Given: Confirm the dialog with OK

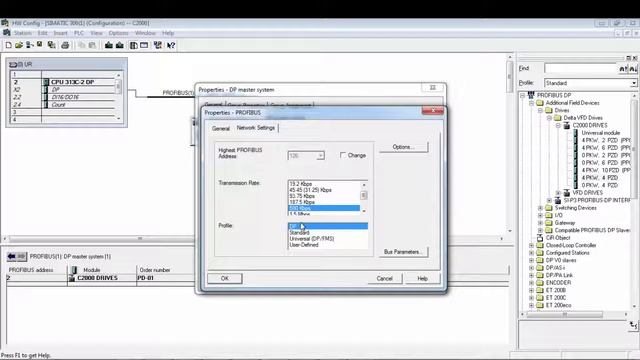Looking at the screenshot, I should pyautogui.click(x=225, y=278).
